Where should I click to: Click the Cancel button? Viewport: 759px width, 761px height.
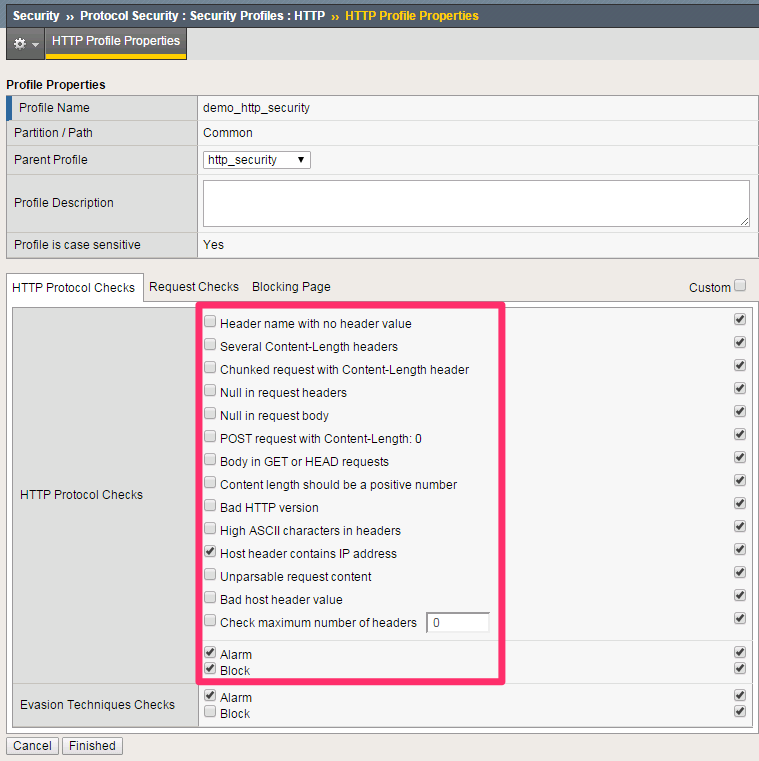coord(33,745)
